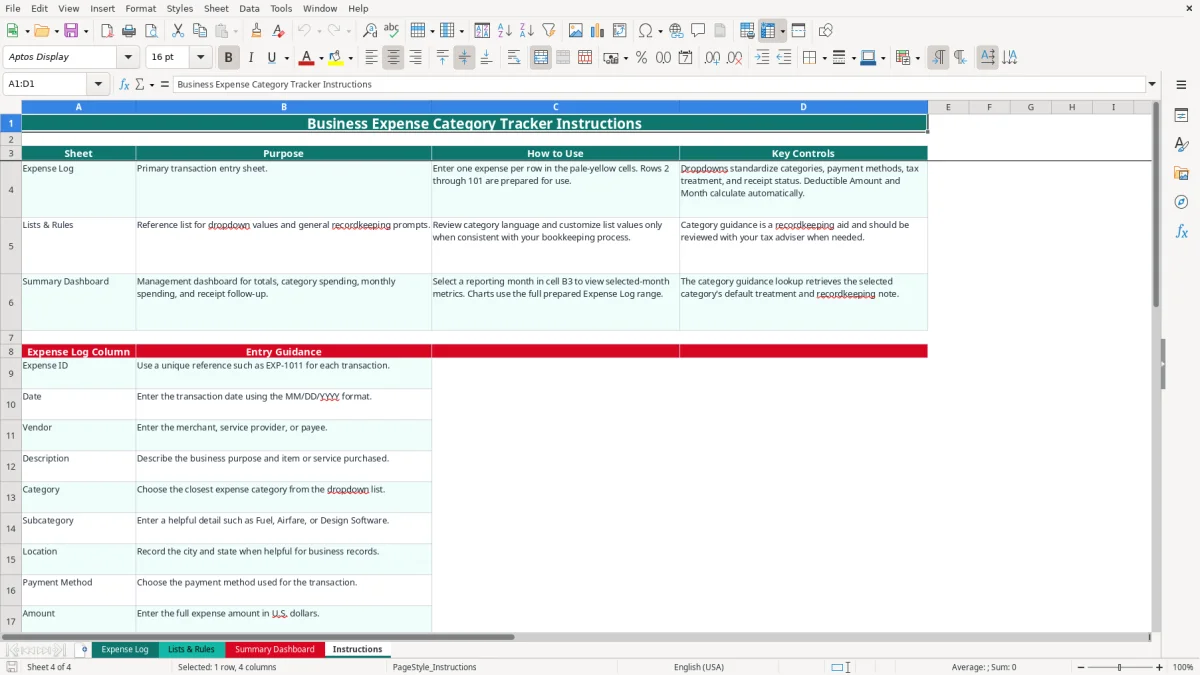Open Find & Replace icon
1200x675 pixels.
(370, 31)
